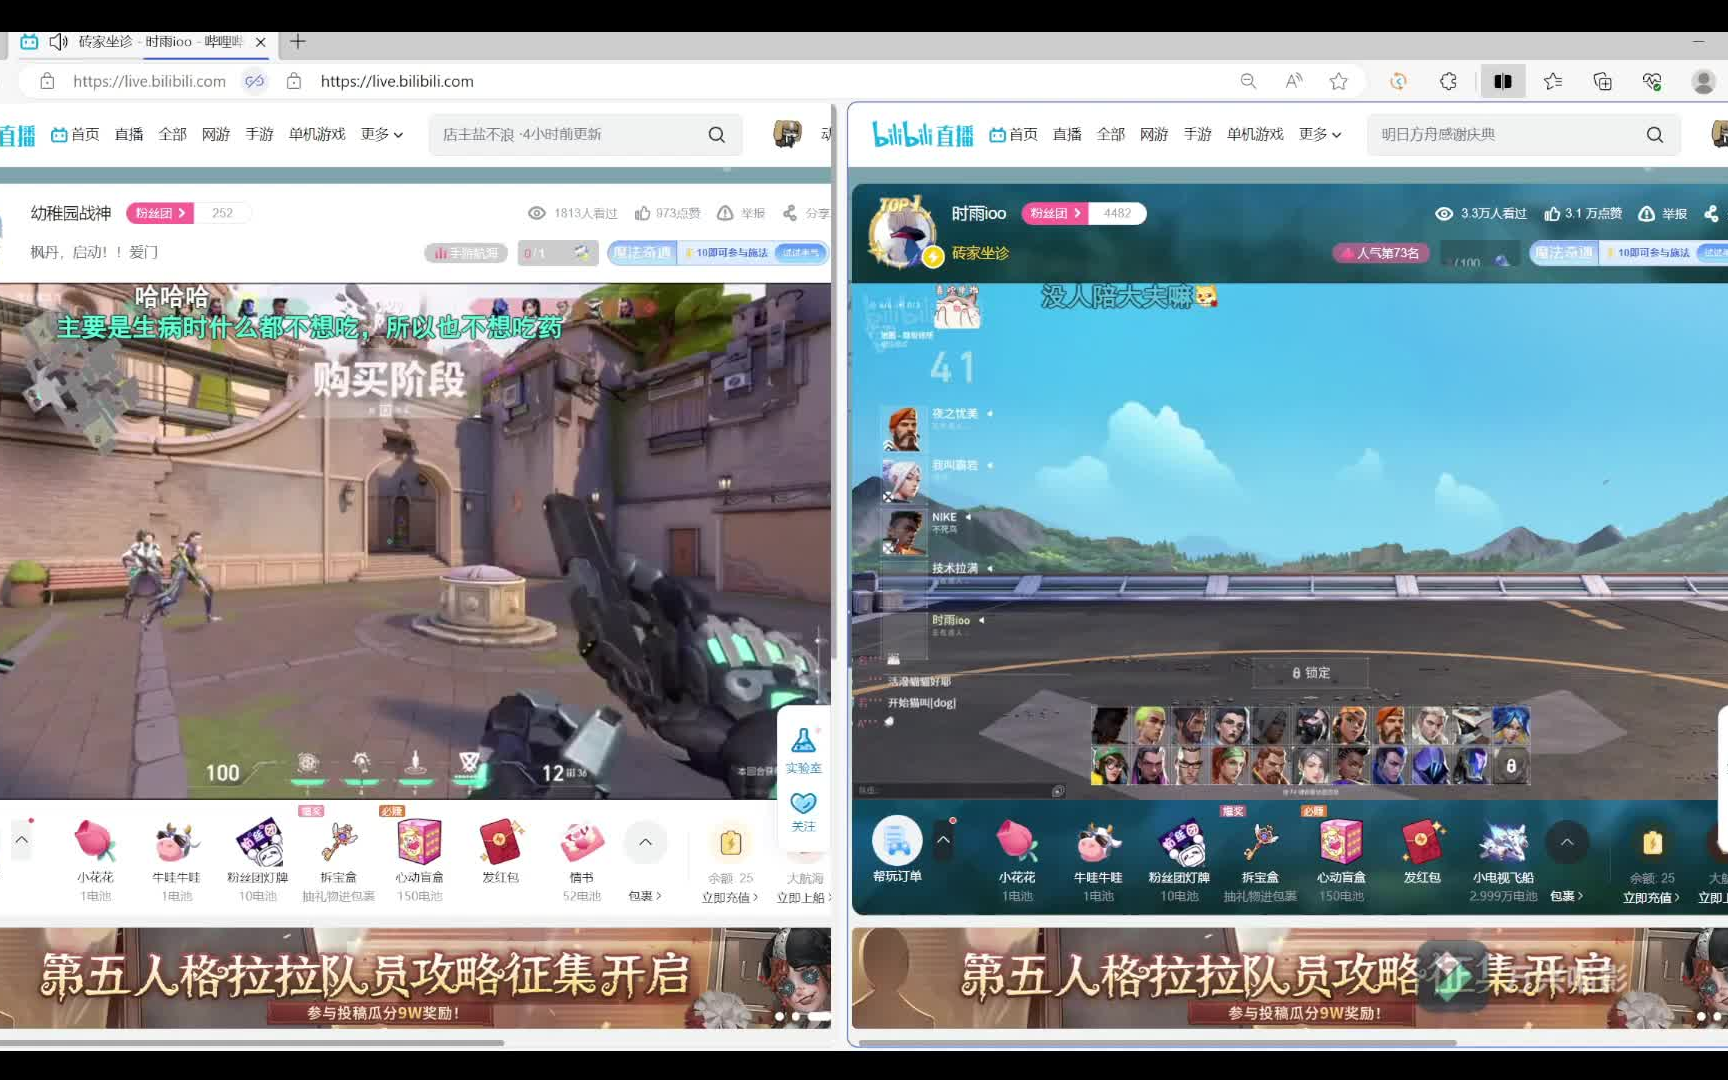
Task: Open the favorites list icon
Action: tap(1553, 81)
